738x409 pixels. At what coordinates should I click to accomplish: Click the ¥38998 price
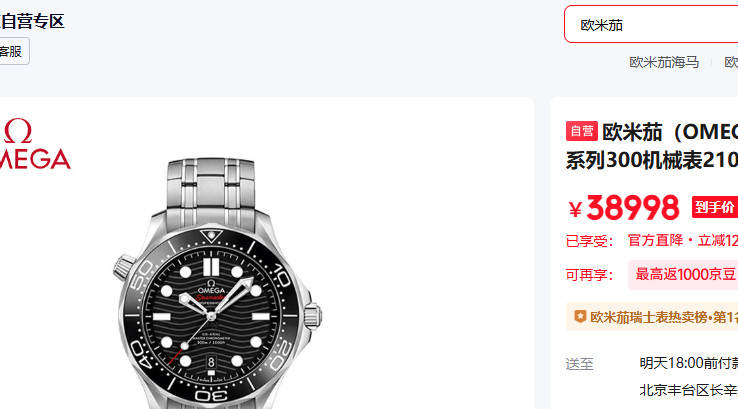tap(624, 208)
